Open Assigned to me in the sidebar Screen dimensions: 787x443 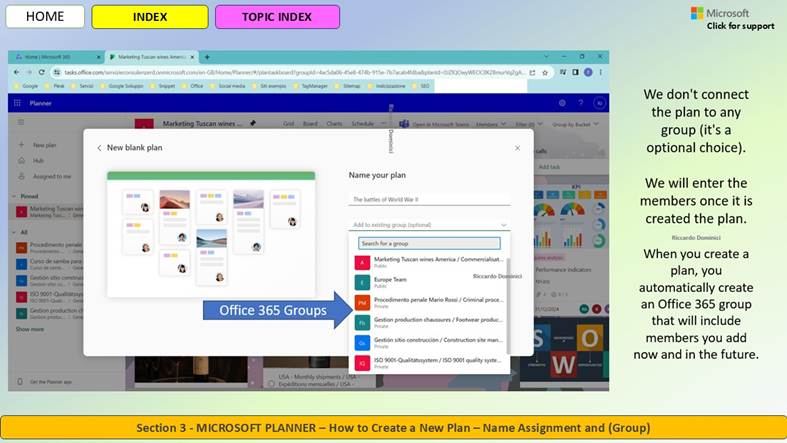[45, 177]
